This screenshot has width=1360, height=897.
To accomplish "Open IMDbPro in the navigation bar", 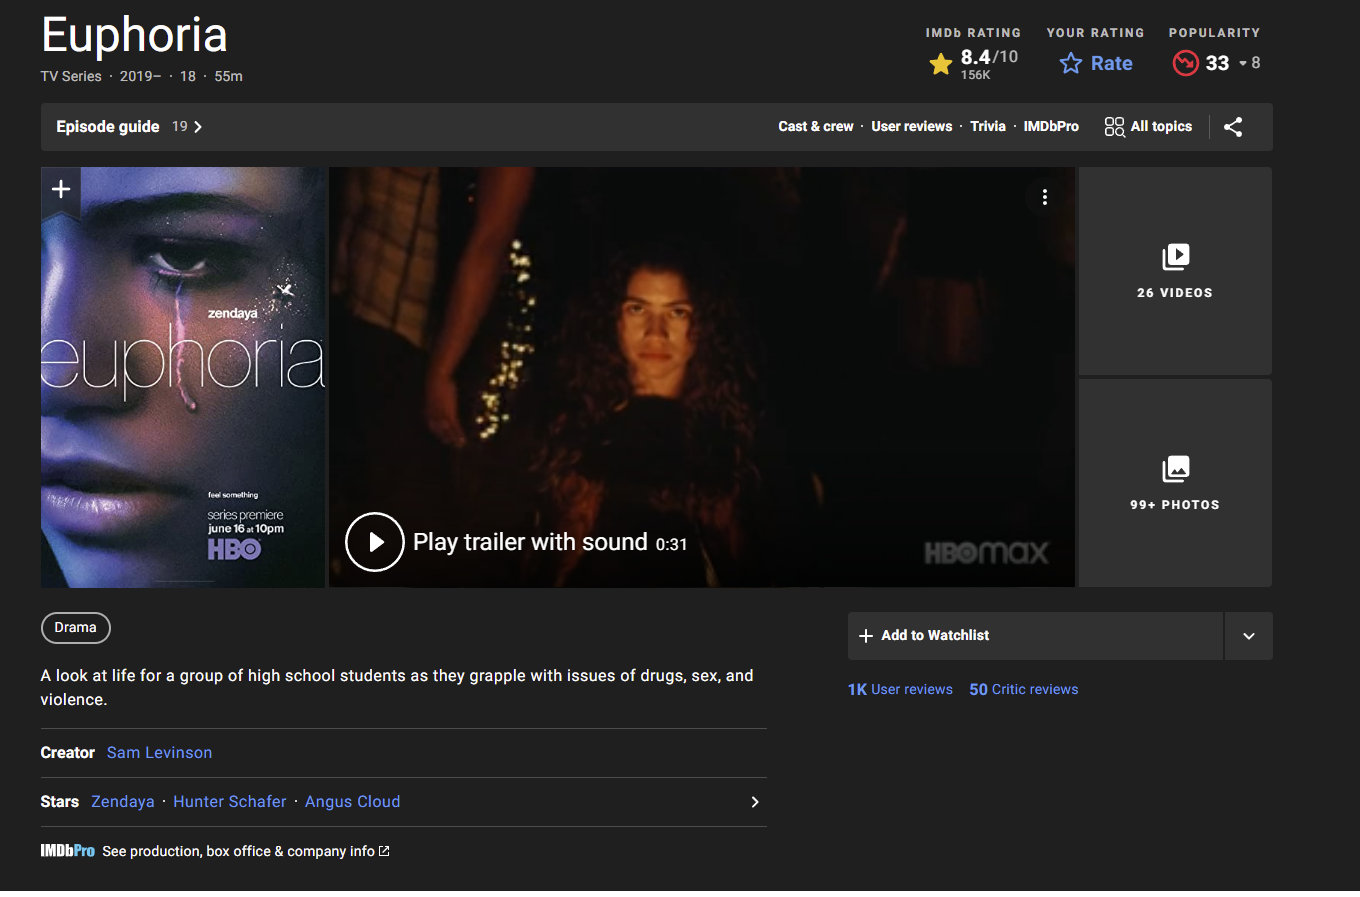I will 1051,126.
